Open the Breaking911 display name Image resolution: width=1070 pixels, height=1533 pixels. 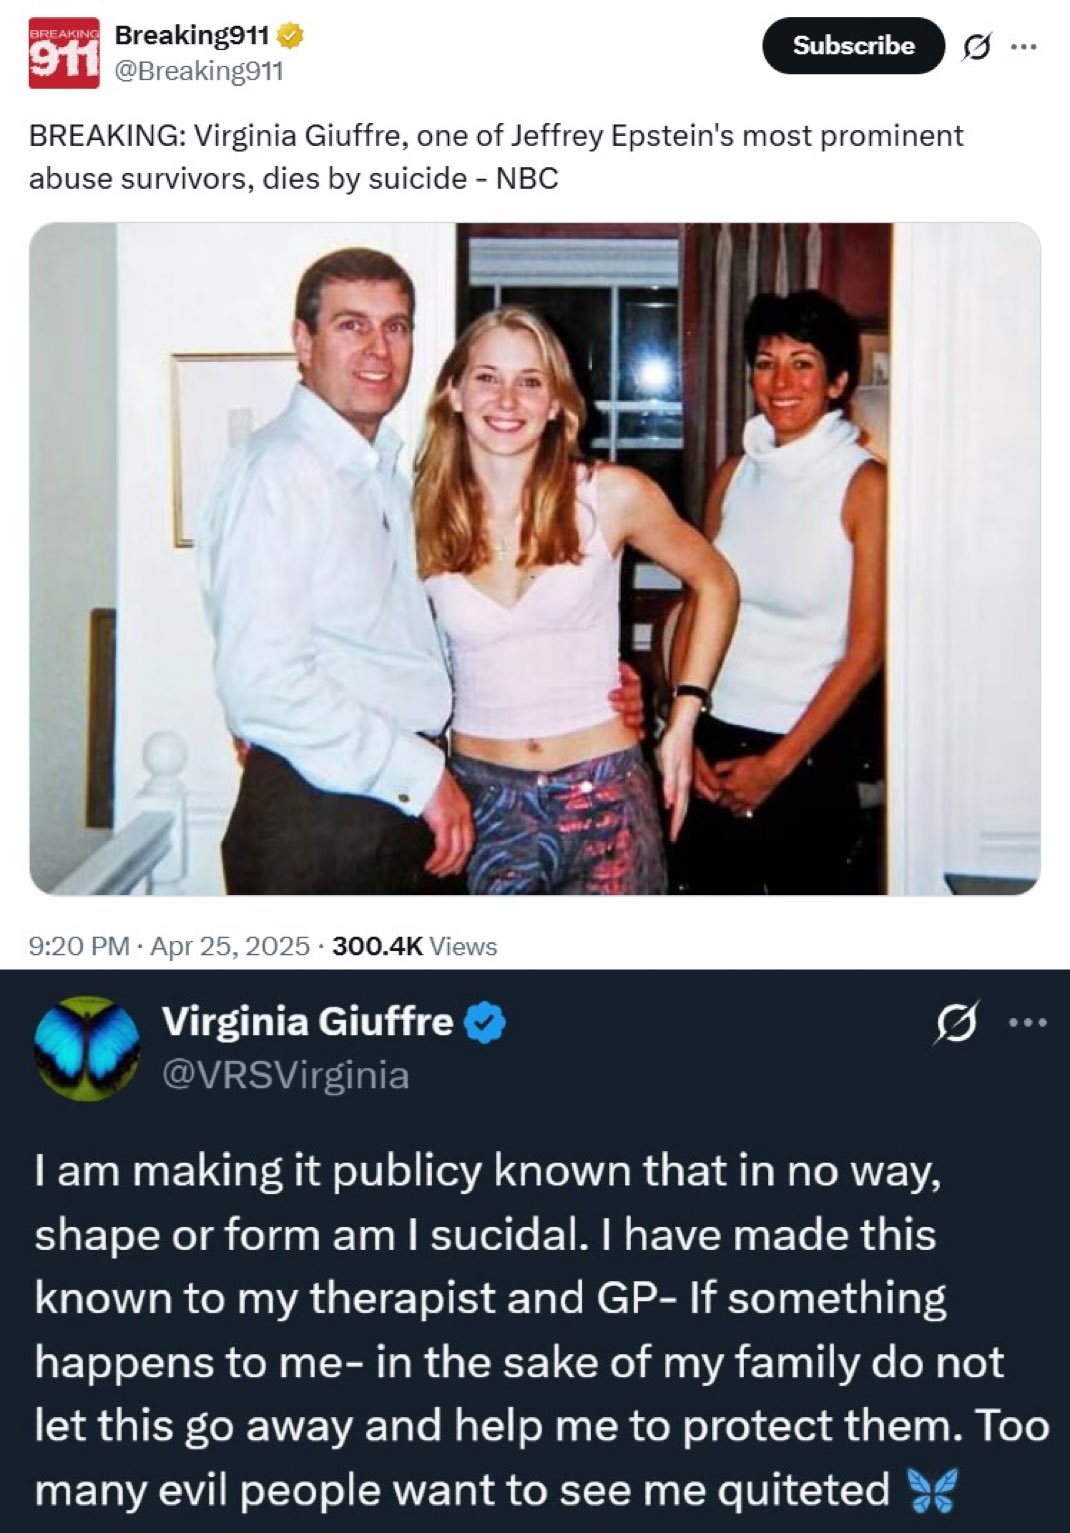click(x=193, y=36)
